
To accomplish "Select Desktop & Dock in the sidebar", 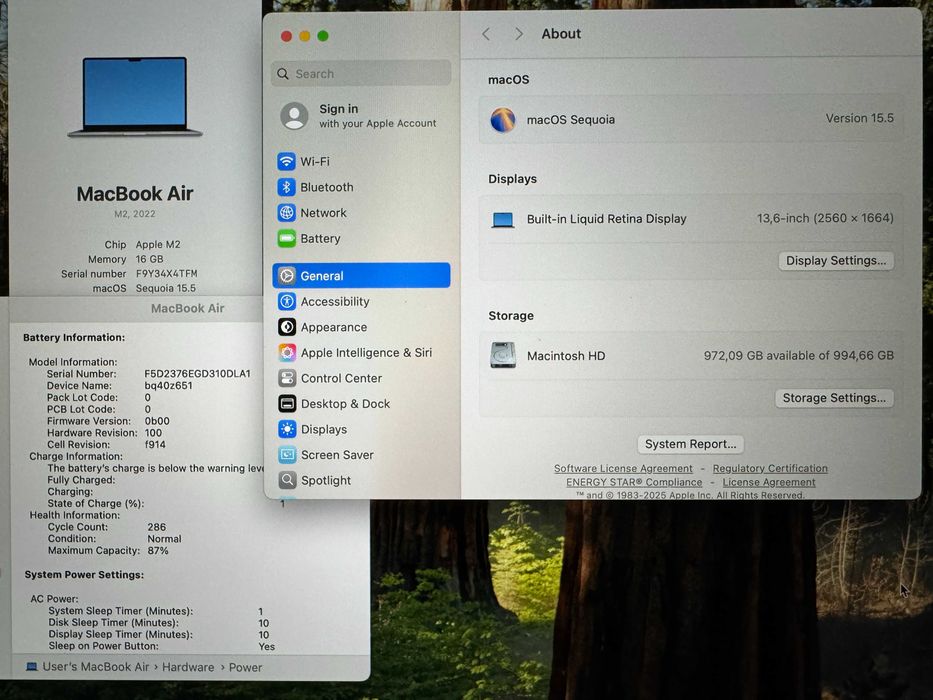I will tap(361, 404).
